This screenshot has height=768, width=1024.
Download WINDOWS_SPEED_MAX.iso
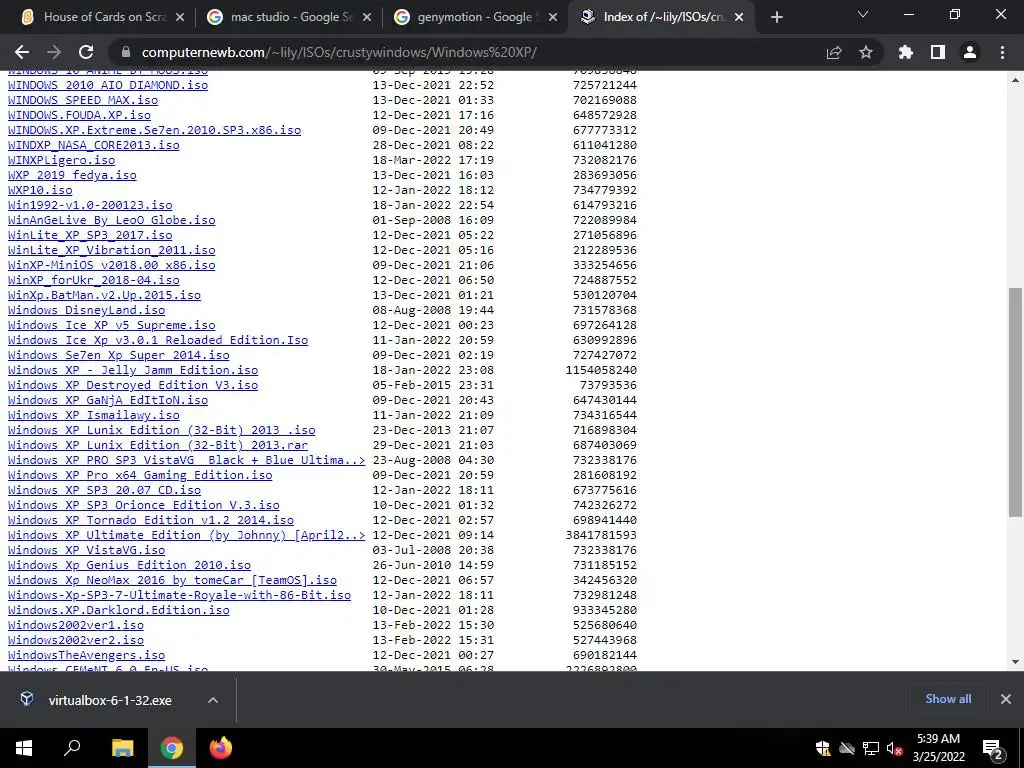click(83, 100)
